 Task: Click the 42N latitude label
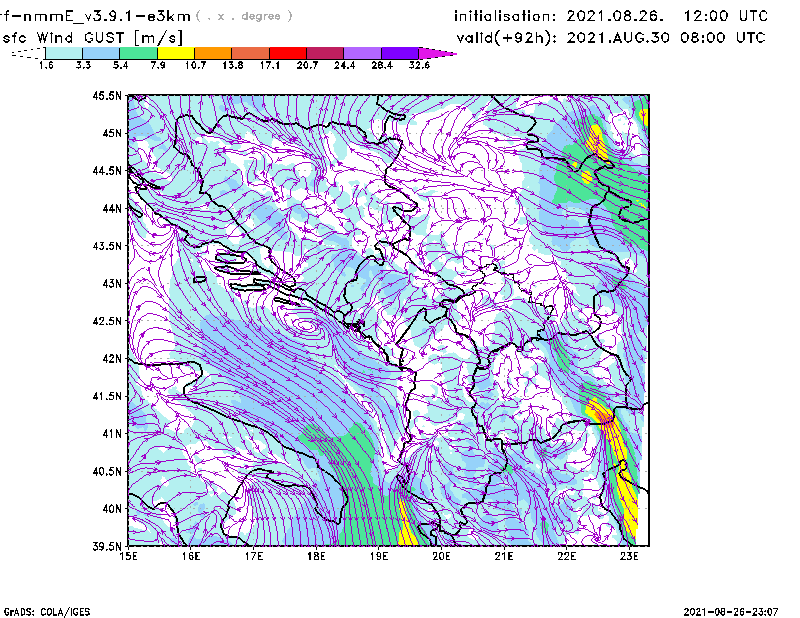click(x=112, y=358)
